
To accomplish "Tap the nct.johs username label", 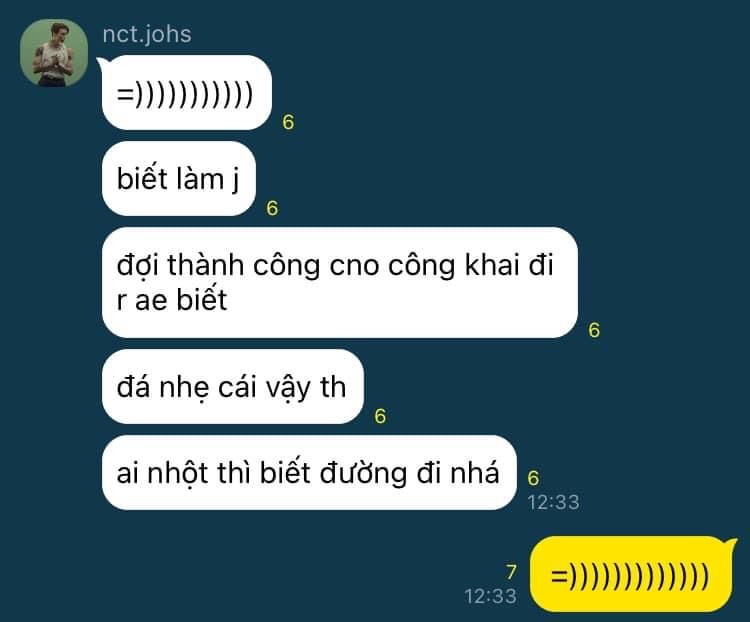I will (x=147, y=34).
